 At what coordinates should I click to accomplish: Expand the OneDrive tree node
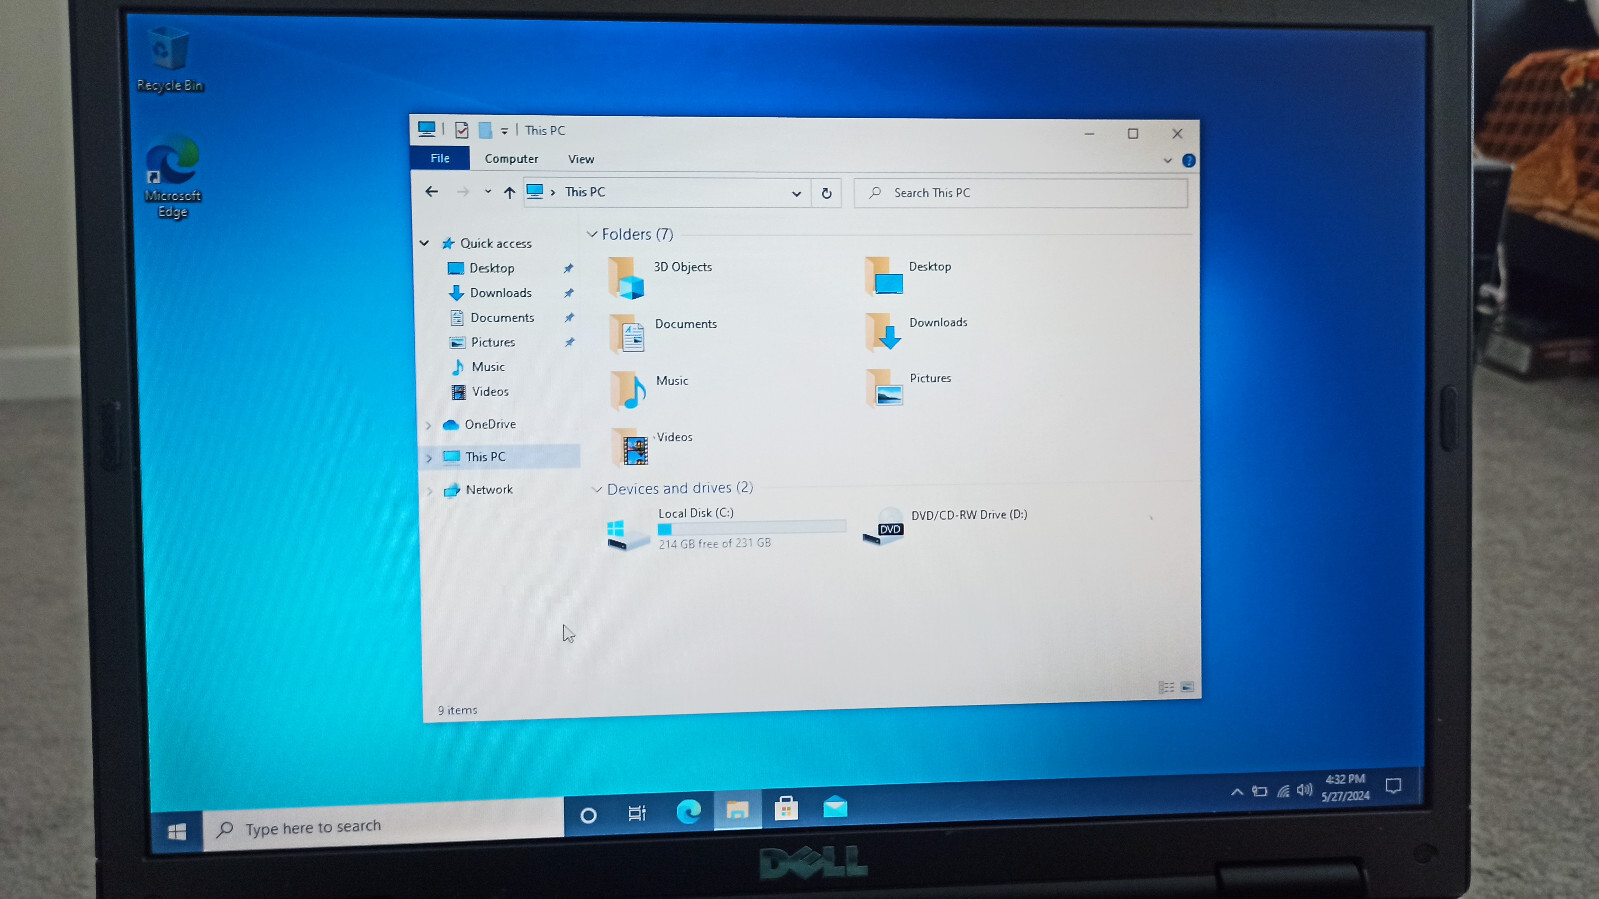pos(429,425)
